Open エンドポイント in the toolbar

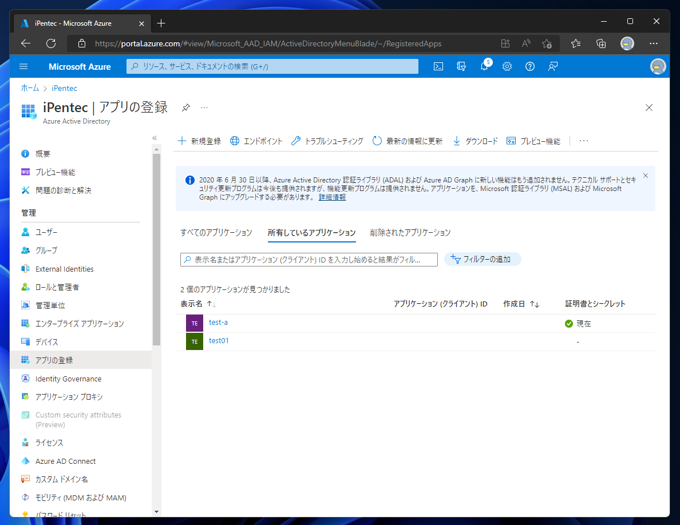tap(256, 141)
